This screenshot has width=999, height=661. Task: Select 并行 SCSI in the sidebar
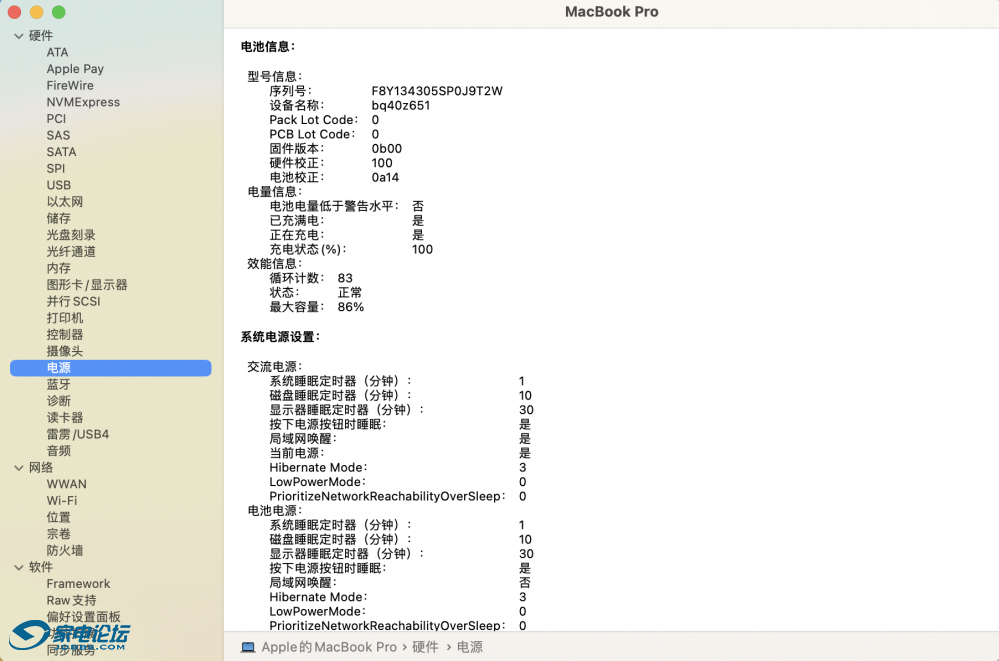tap(73, 301)
